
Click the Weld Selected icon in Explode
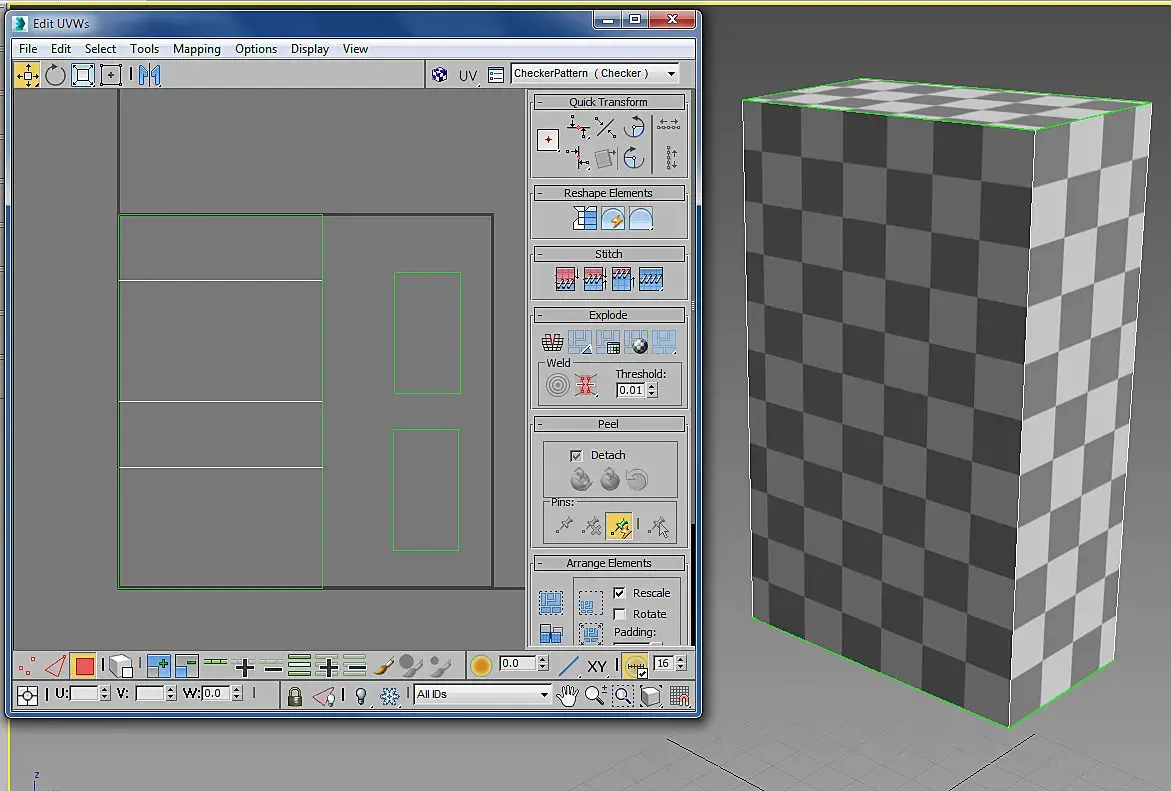click(588, 385)
